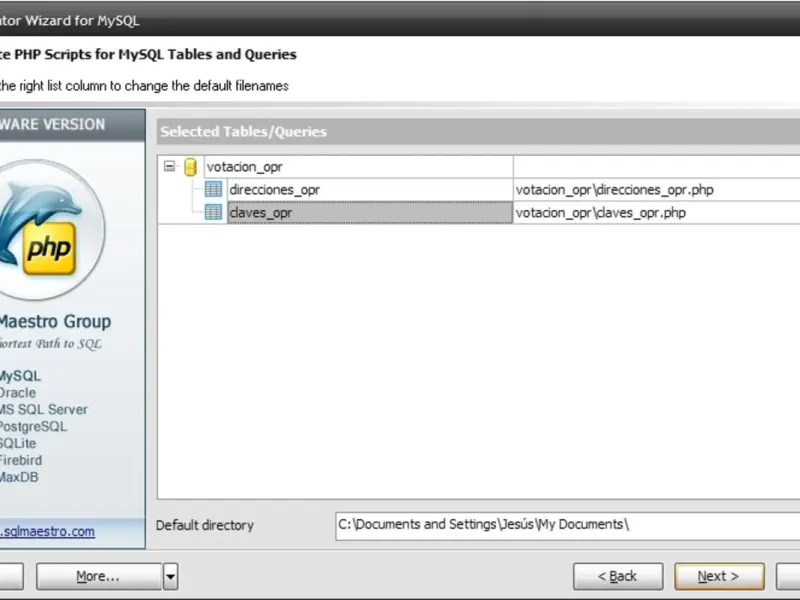The height and width of the screenshot is (600, 800).
Task: Click filename votacion_opr\direcciones_opr.php cell
Action: click(x=657, y=190)
